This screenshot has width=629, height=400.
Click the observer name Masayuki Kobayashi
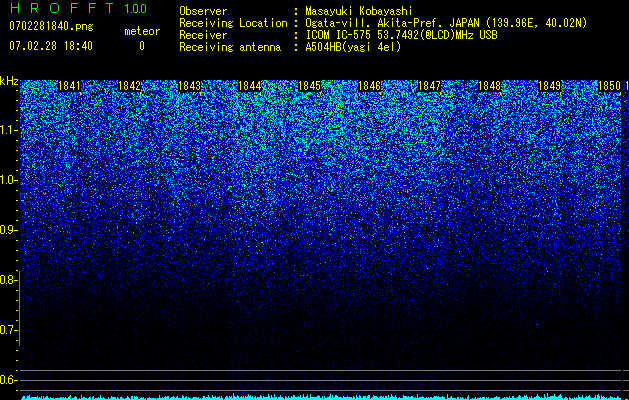coord(359,11)
